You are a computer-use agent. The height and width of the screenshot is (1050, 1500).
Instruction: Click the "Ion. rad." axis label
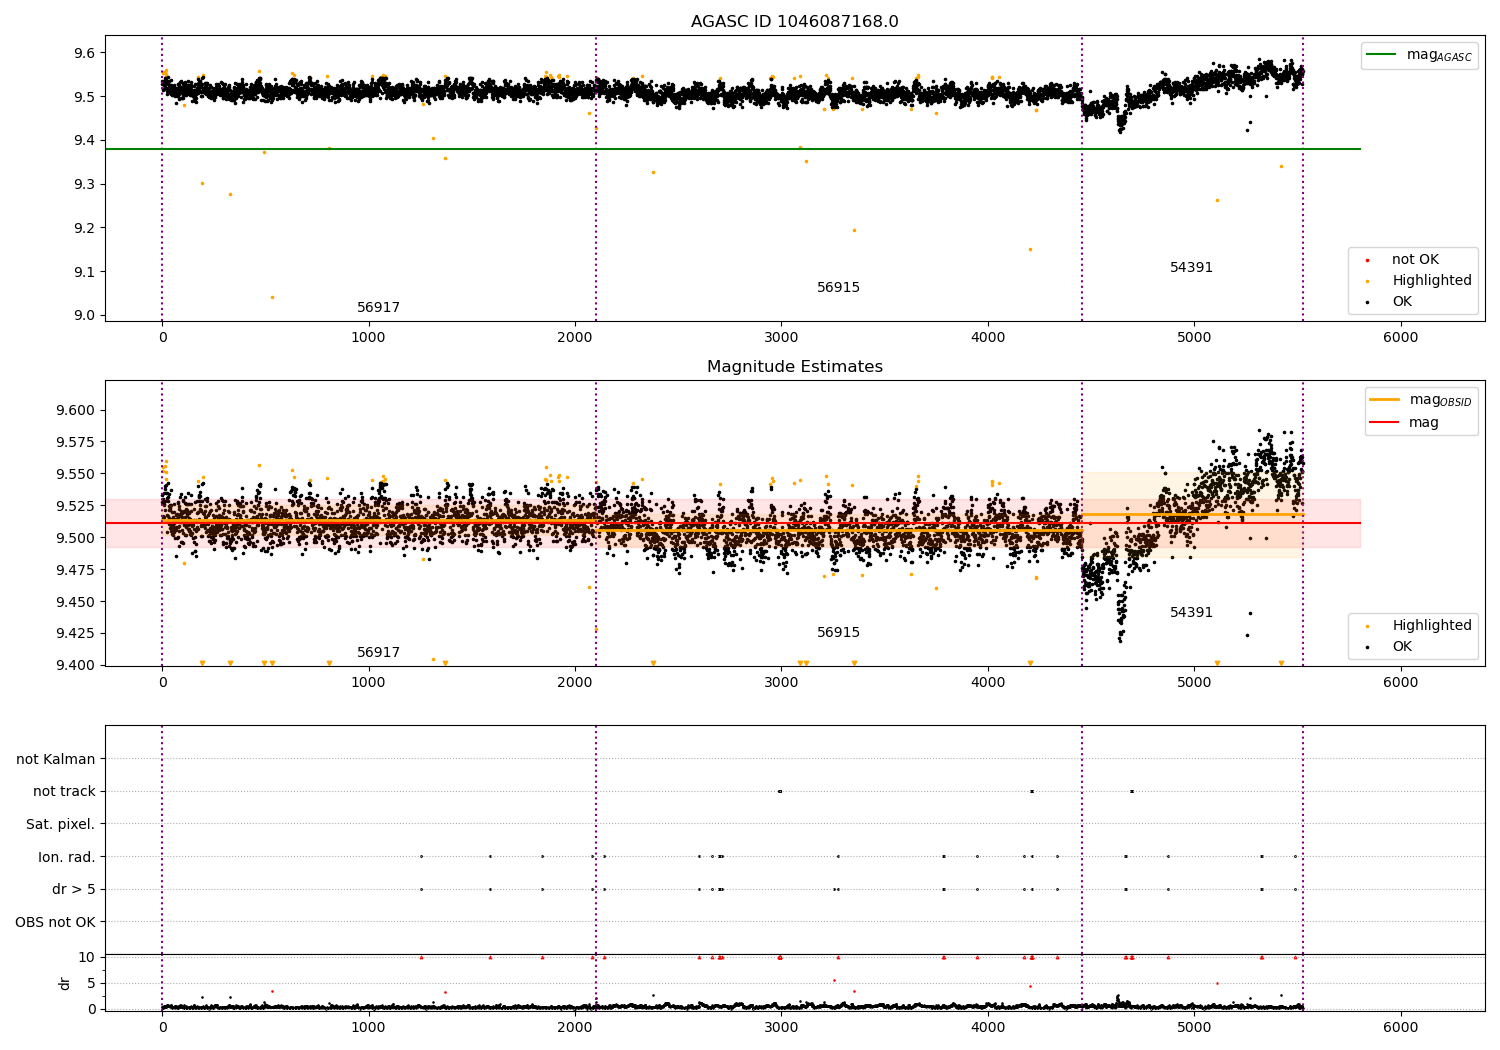point(67,857)
